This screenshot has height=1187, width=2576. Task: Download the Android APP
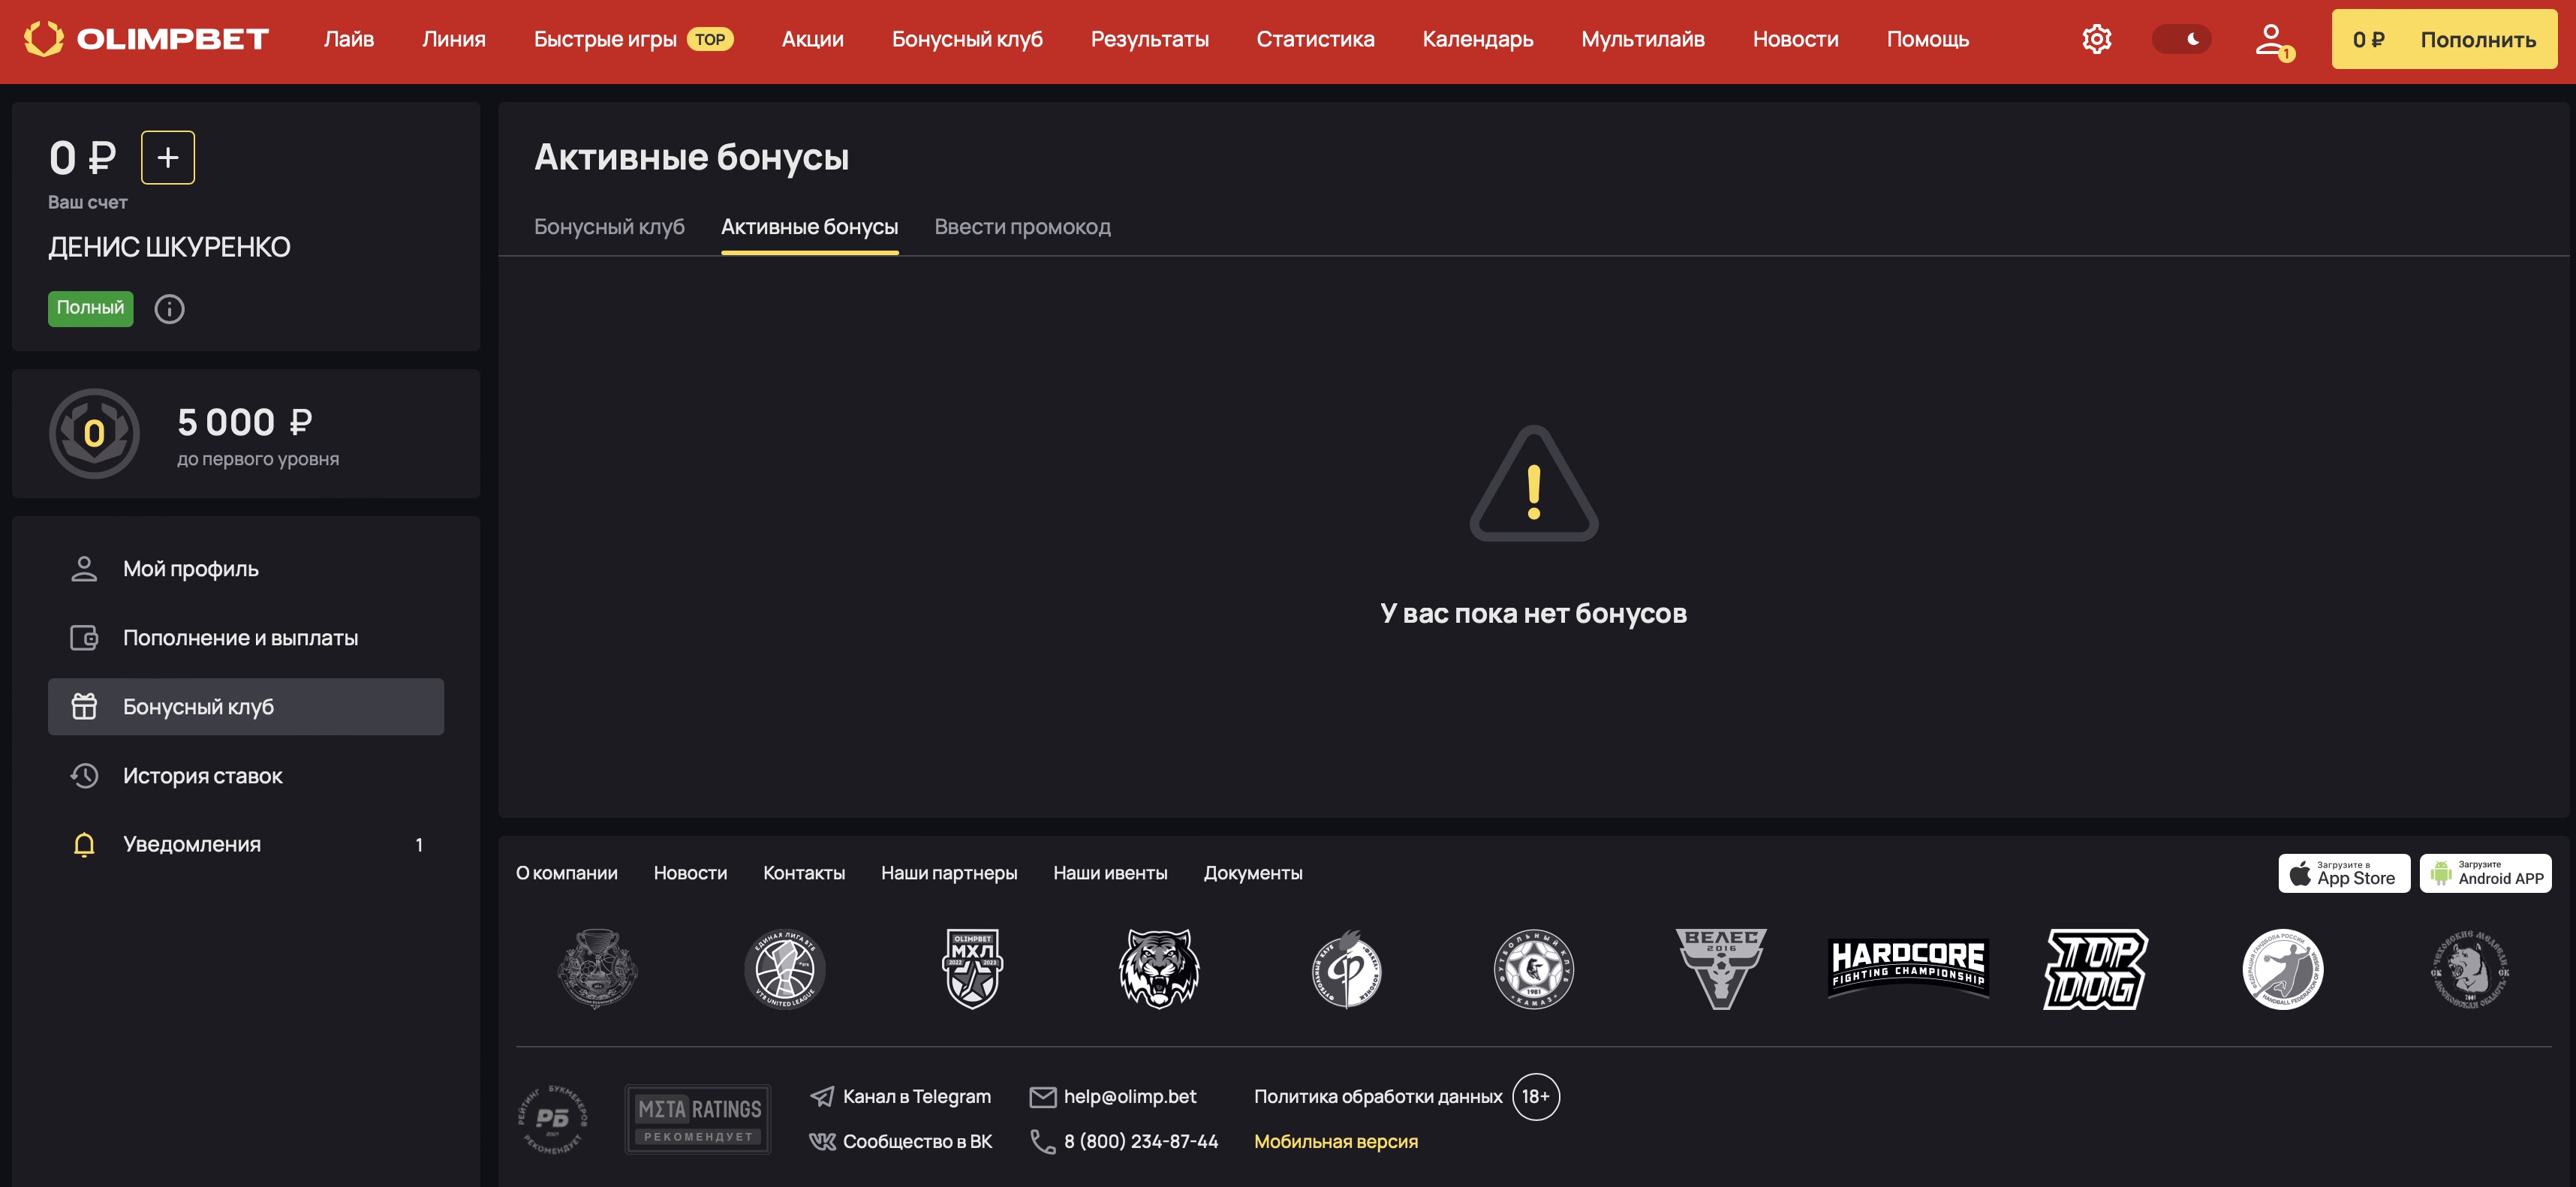pyautogui.click(x=2485, y=873)
